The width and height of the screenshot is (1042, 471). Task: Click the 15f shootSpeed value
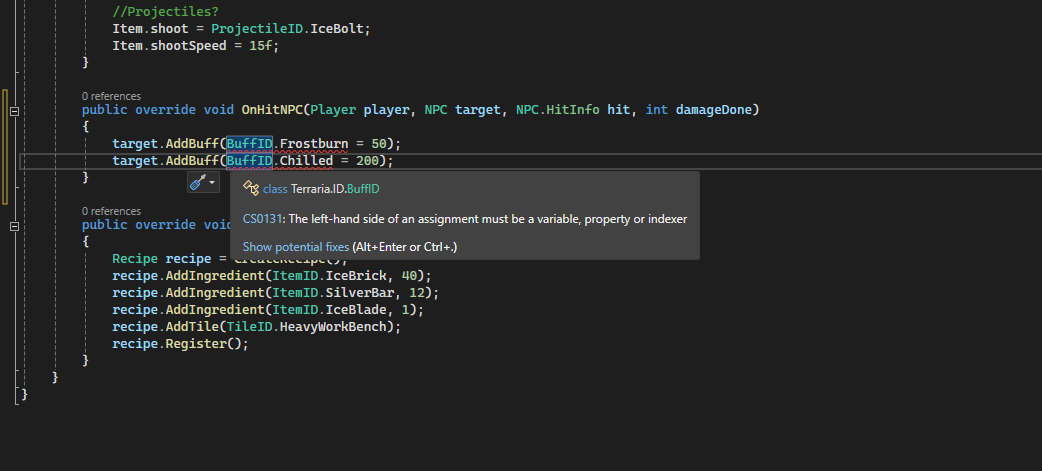click(x=260, y=46)
